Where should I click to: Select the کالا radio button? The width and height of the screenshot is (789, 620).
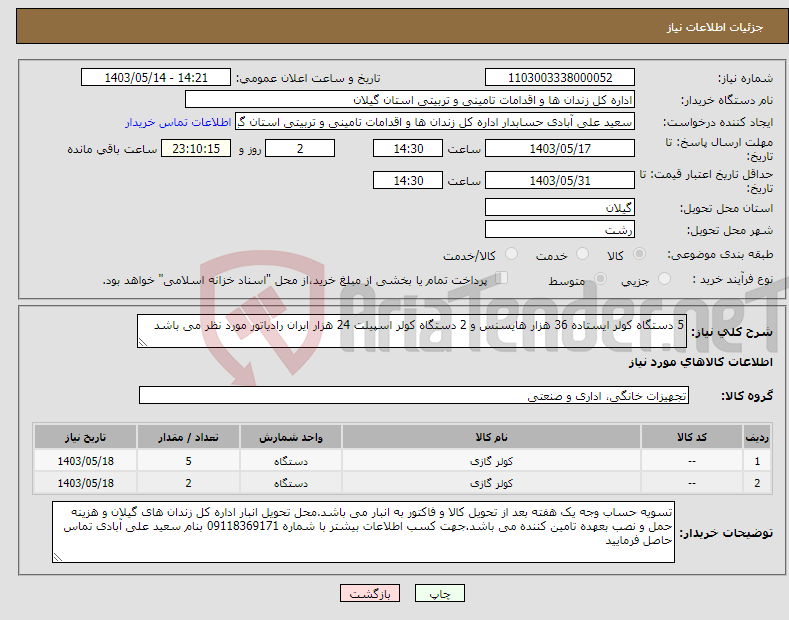(639, 254)
